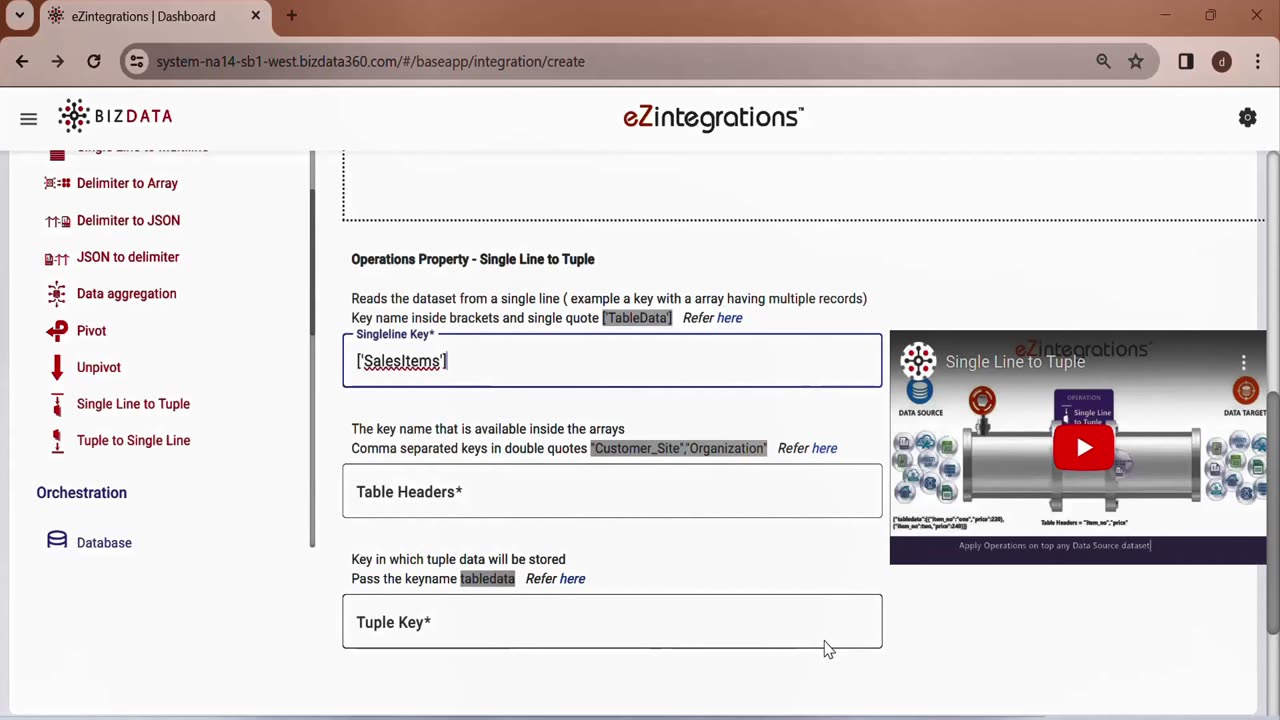Select Data aggregation operation
The image size is (1280, 720).
coord(126,294)
